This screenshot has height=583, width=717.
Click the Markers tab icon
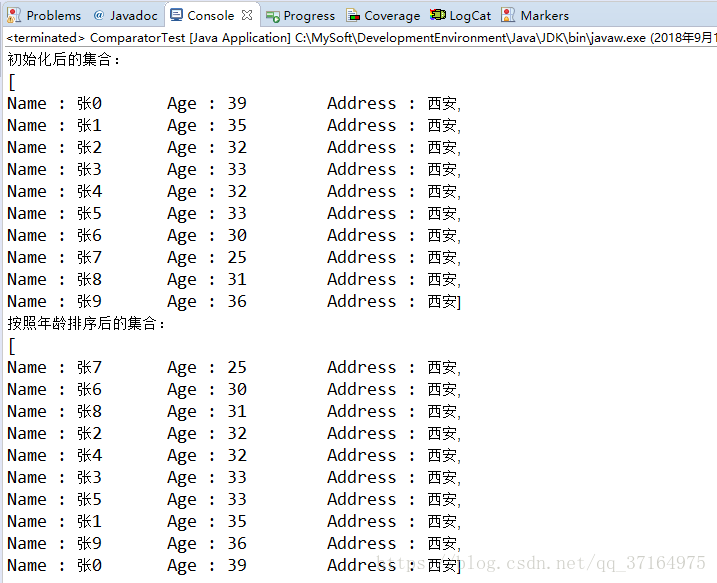[x=508, y=15]
